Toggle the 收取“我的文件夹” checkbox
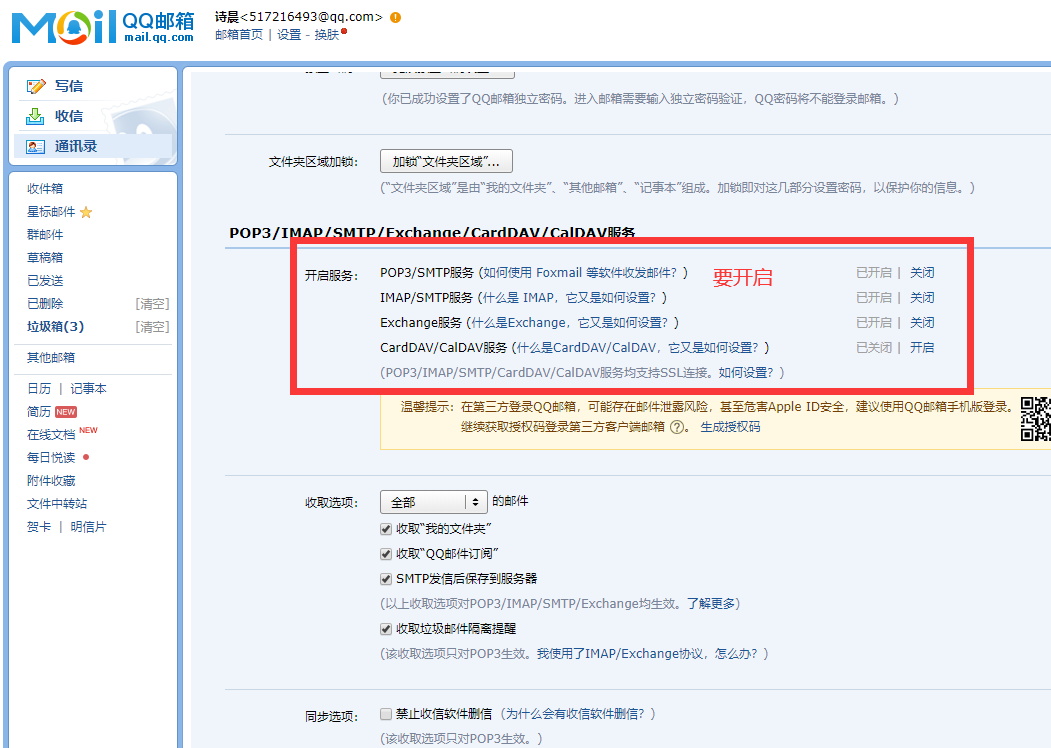 pyautogui.click(x=386, y=528)
